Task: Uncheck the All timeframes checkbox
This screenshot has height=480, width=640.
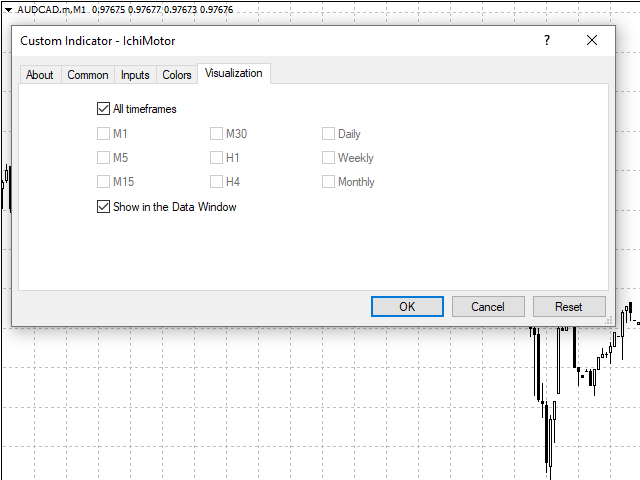Action: (104, 109)
